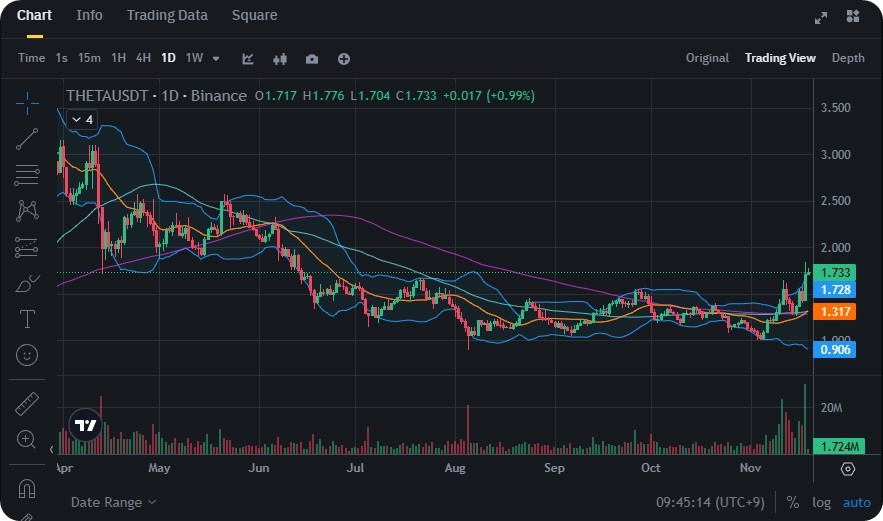Select the ruler measure tool
This screenshot has width=883, height=521.
pos(27,404)
